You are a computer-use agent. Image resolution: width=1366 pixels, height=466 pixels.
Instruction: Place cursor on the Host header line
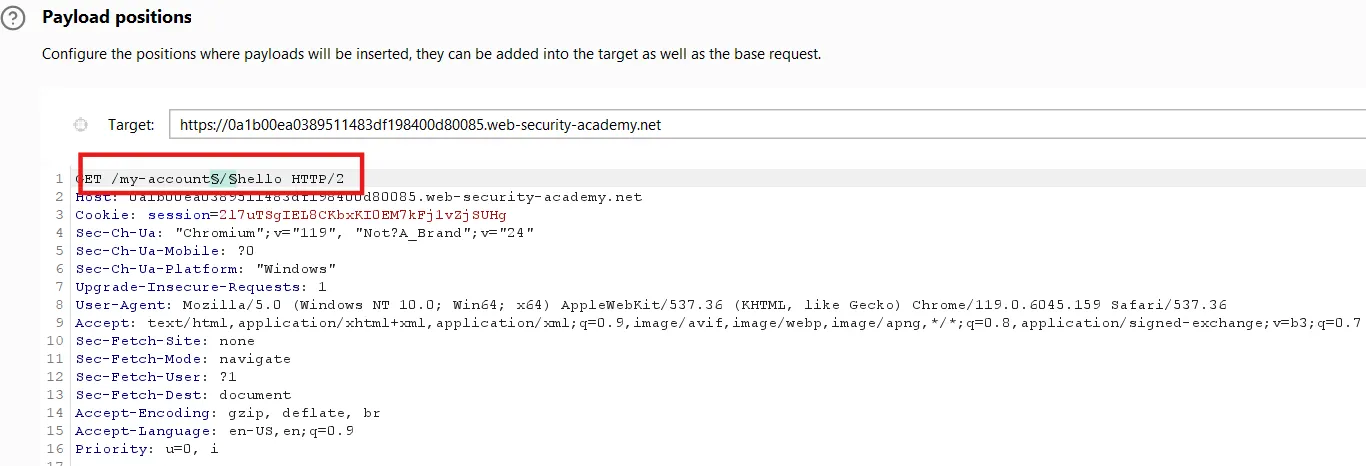click(x=358, y=197)
